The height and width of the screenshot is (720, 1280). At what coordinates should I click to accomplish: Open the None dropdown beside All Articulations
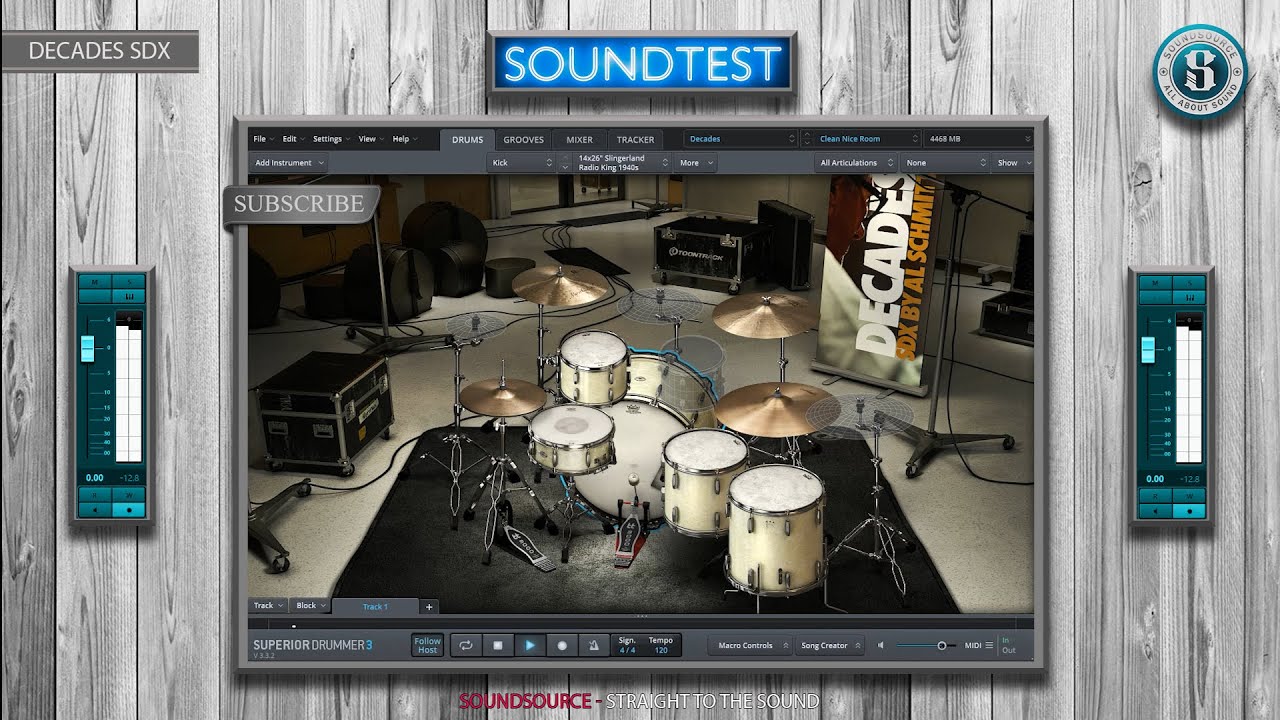[944, 162]
